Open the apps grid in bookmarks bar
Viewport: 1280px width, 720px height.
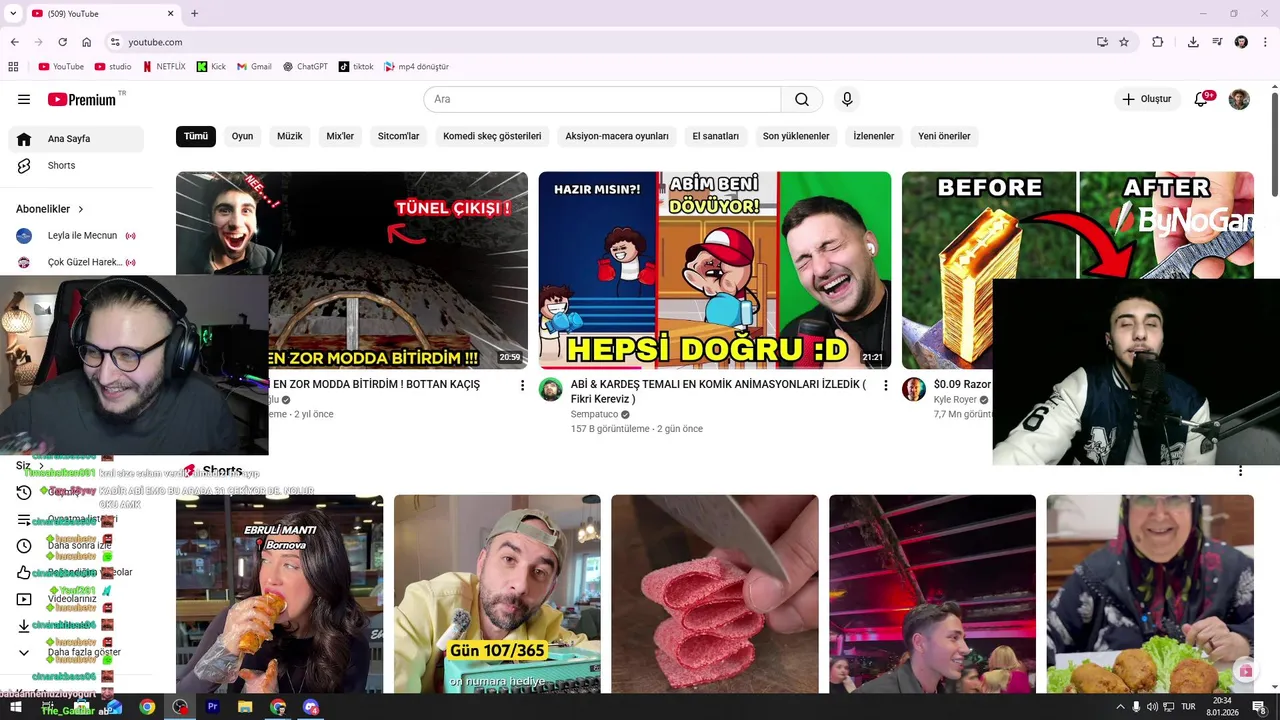pyautogui.click(x=13, y=67)
